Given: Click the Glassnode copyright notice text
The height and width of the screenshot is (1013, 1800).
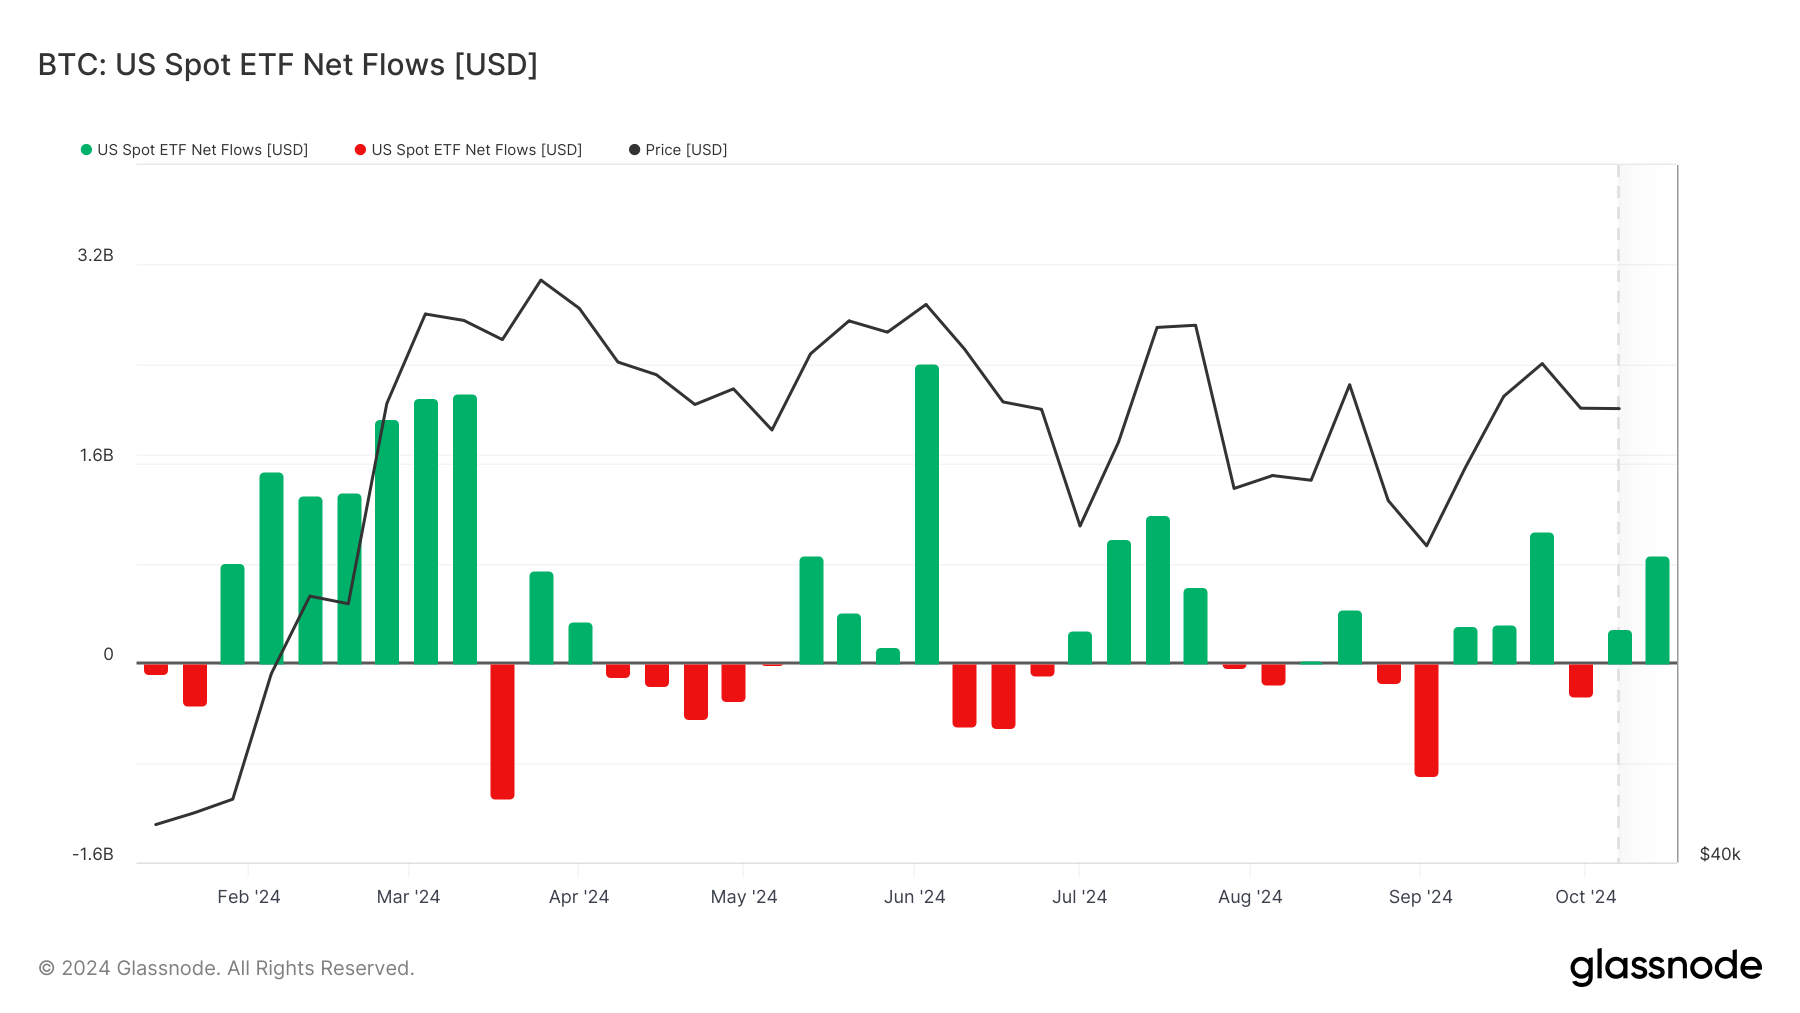Looking at the screenshot, I should pyautogui.click(x=226, y=968).
